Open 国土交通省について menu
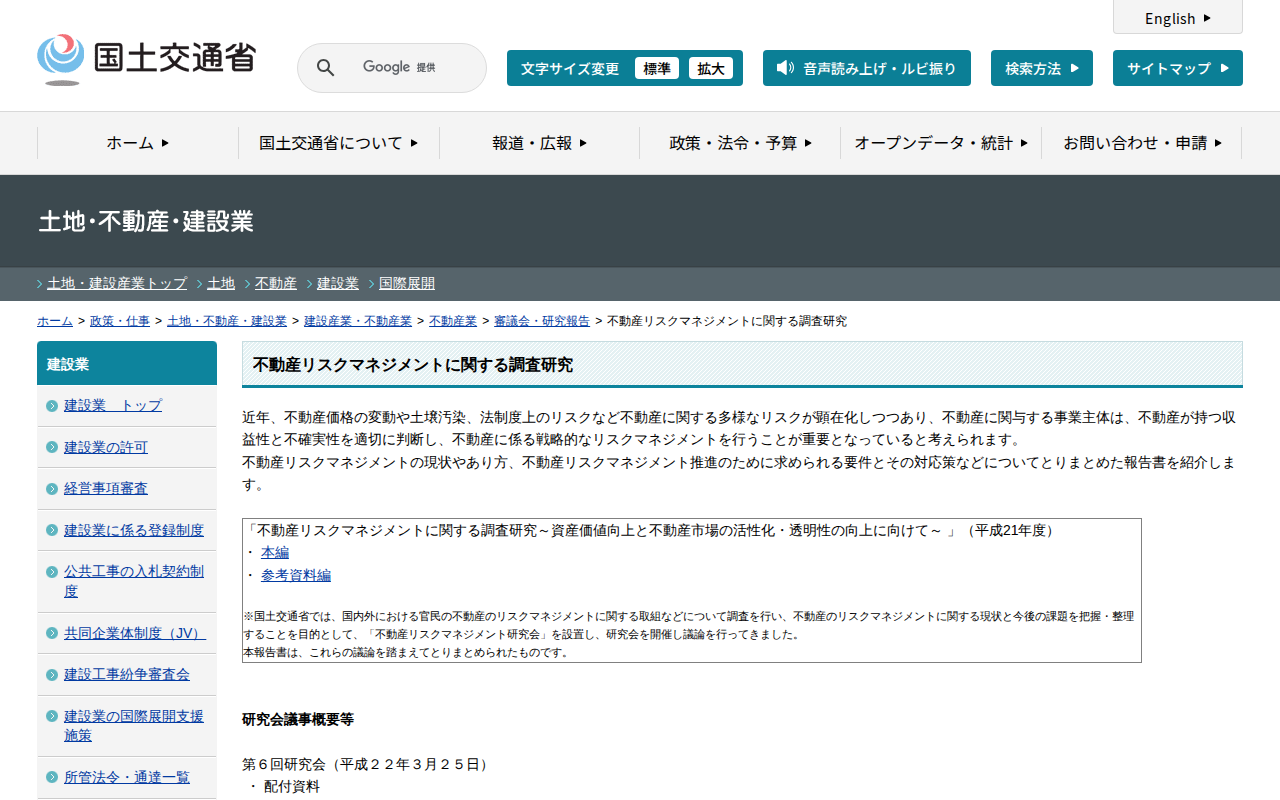 (x=339, y=143)
